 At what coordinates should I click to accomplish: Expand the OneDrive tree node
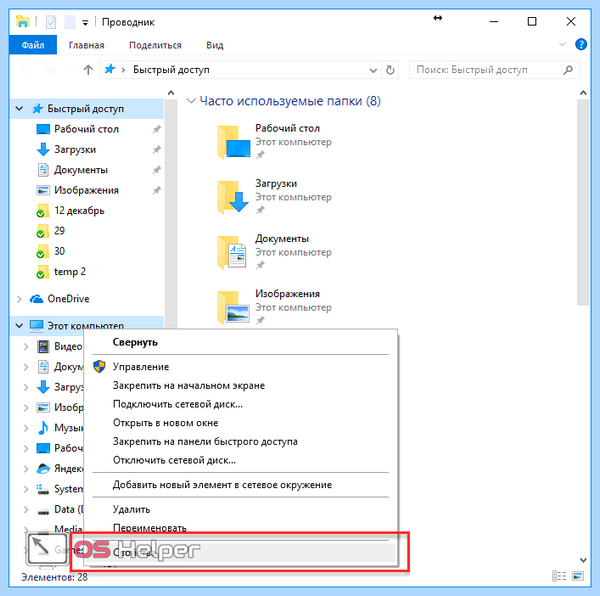point(19,299)
